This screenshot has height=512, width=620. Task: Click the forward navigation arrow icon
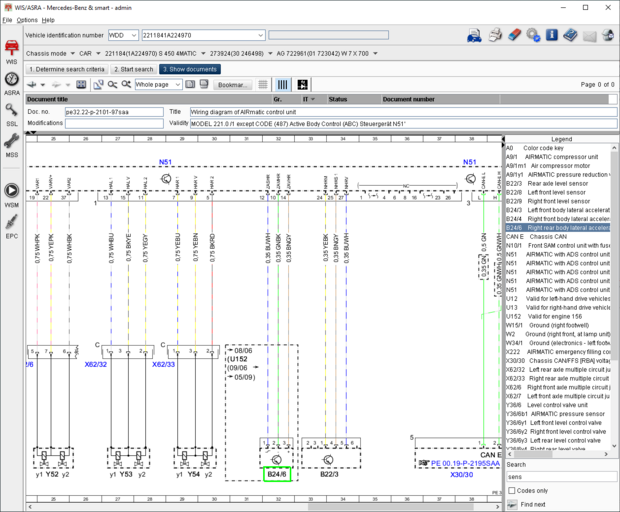pos(56,85)
